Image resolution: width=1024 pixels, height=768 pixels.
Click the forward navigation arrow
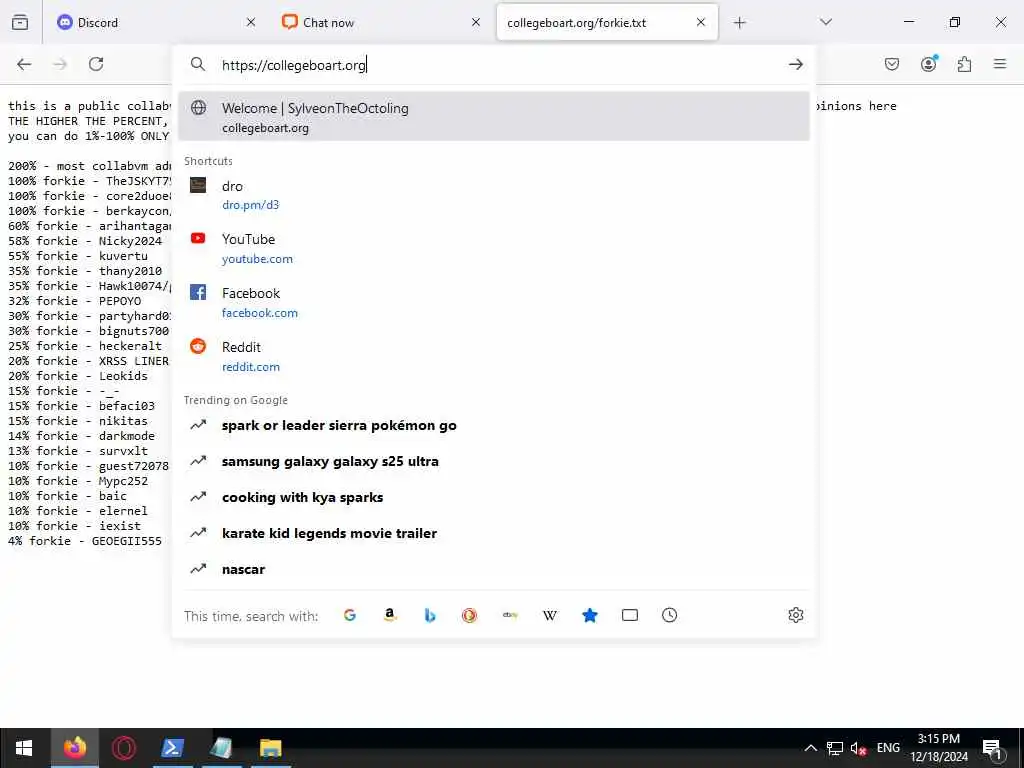(60, 64)
